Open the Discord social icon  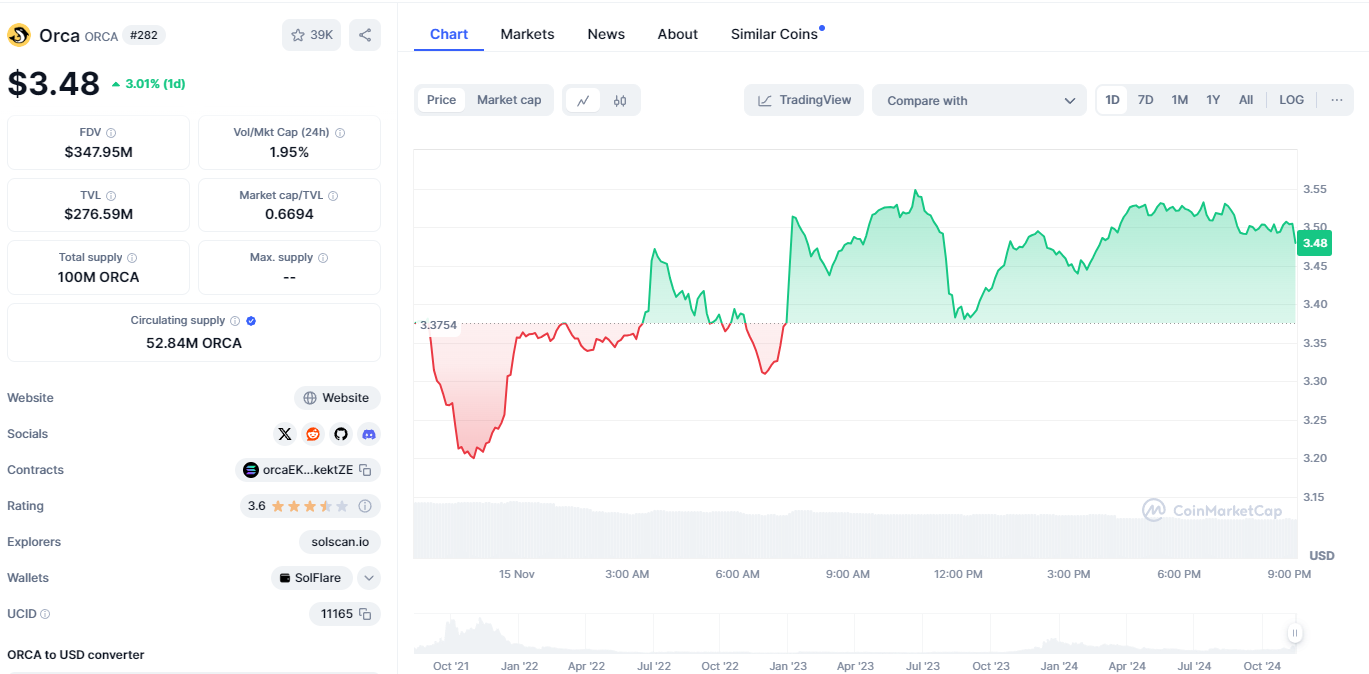tap(369, 434)
